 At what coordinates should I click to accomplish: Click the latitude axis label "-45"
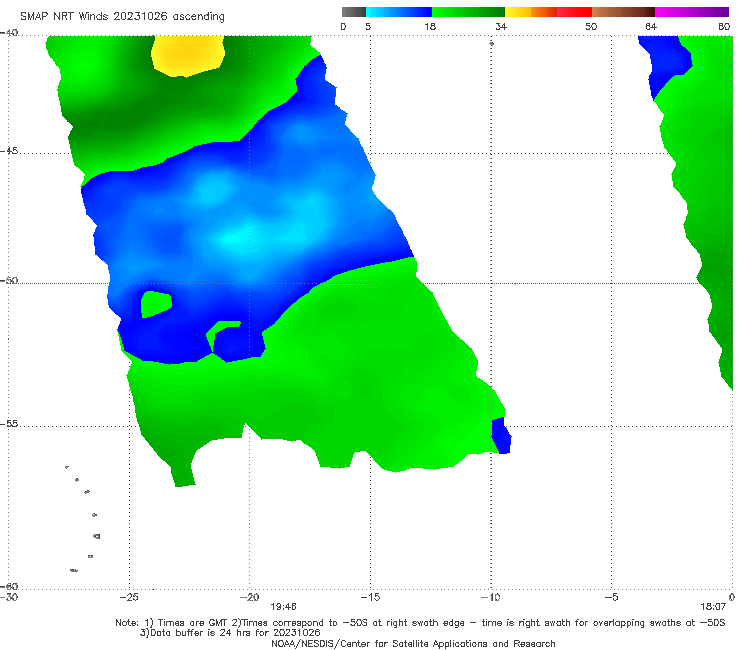coord(9,151)
